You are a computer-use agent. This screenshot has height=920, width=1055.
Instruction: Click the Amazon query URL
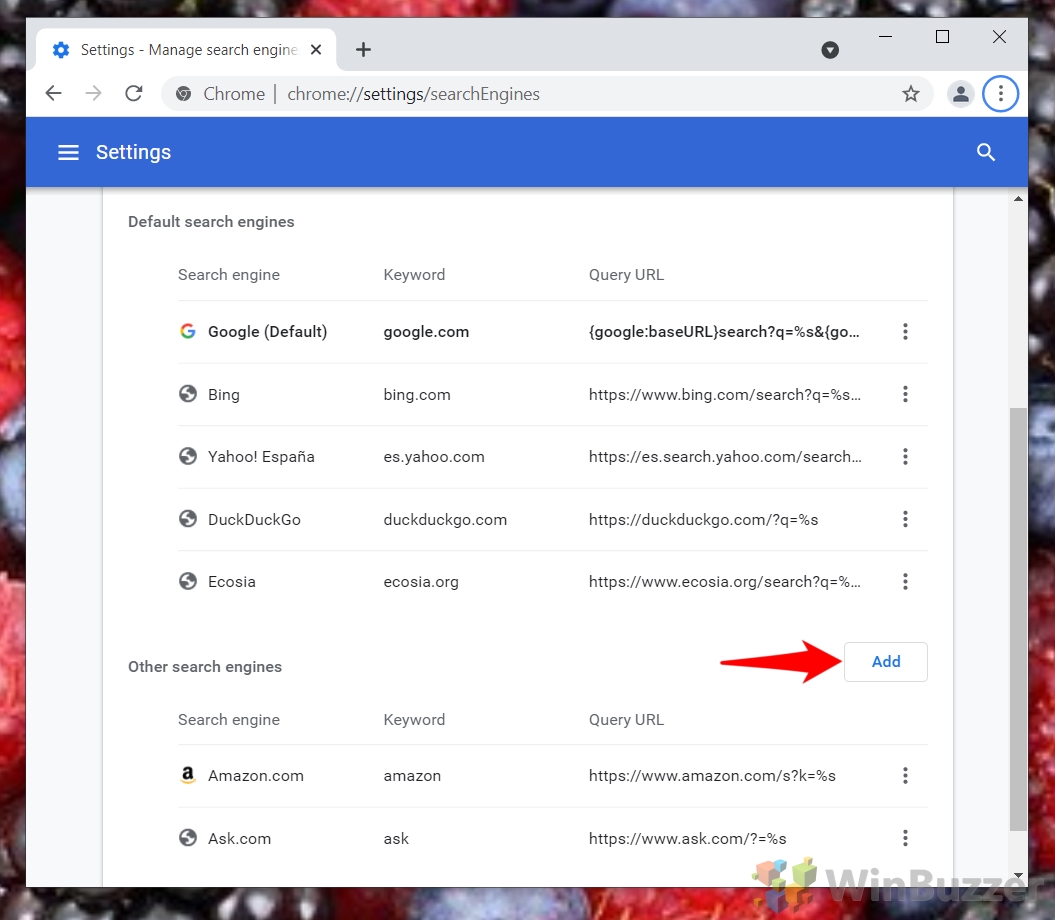712,776
